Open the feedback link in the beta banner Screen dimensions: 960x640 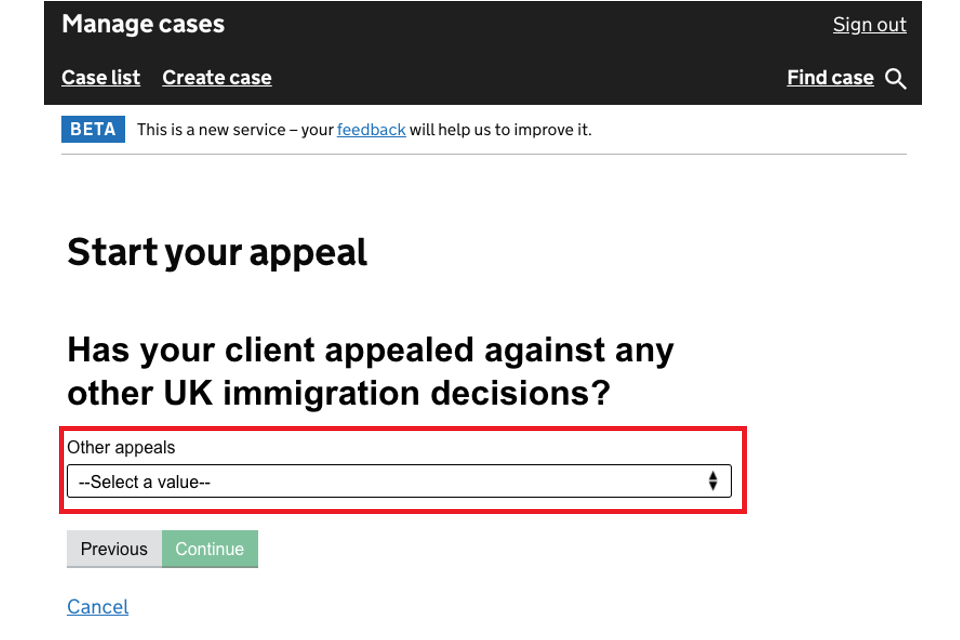click(371, 130)
